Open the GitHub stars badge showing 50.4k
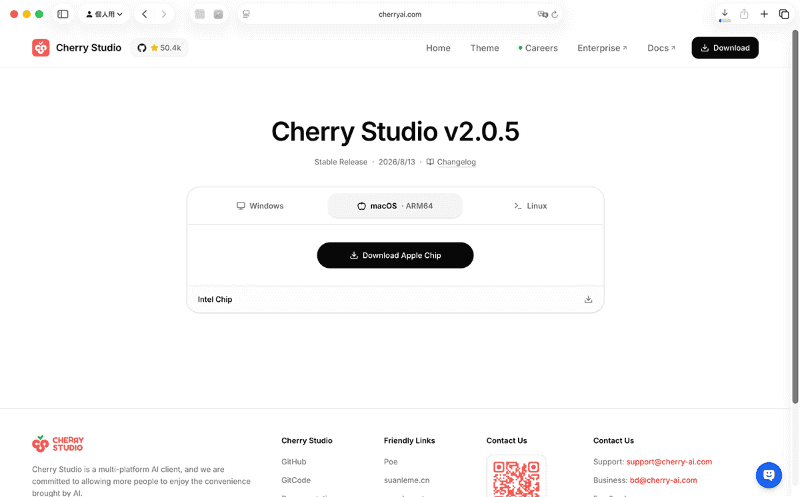This screenshot has height=497, width=800. click(159, 48)
